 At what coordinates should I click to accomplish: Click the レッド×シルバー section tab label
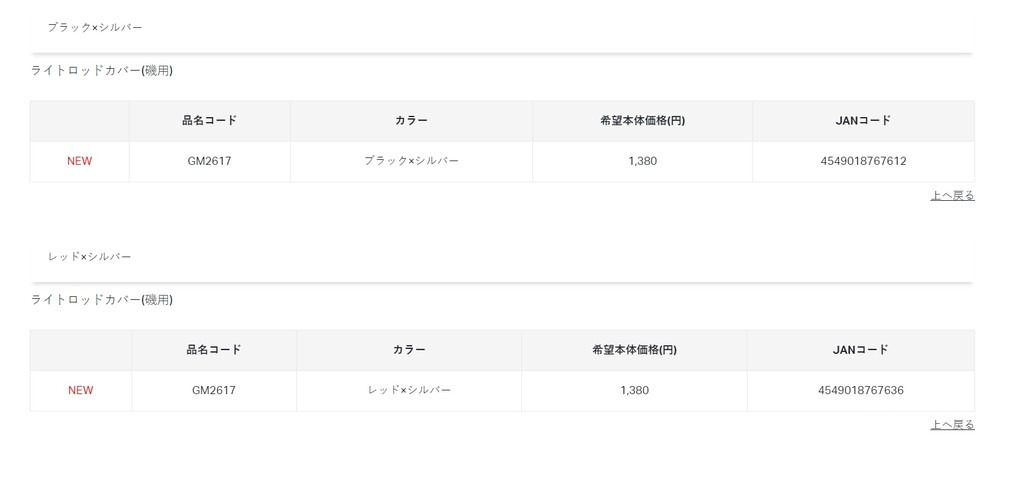(90, 257)
